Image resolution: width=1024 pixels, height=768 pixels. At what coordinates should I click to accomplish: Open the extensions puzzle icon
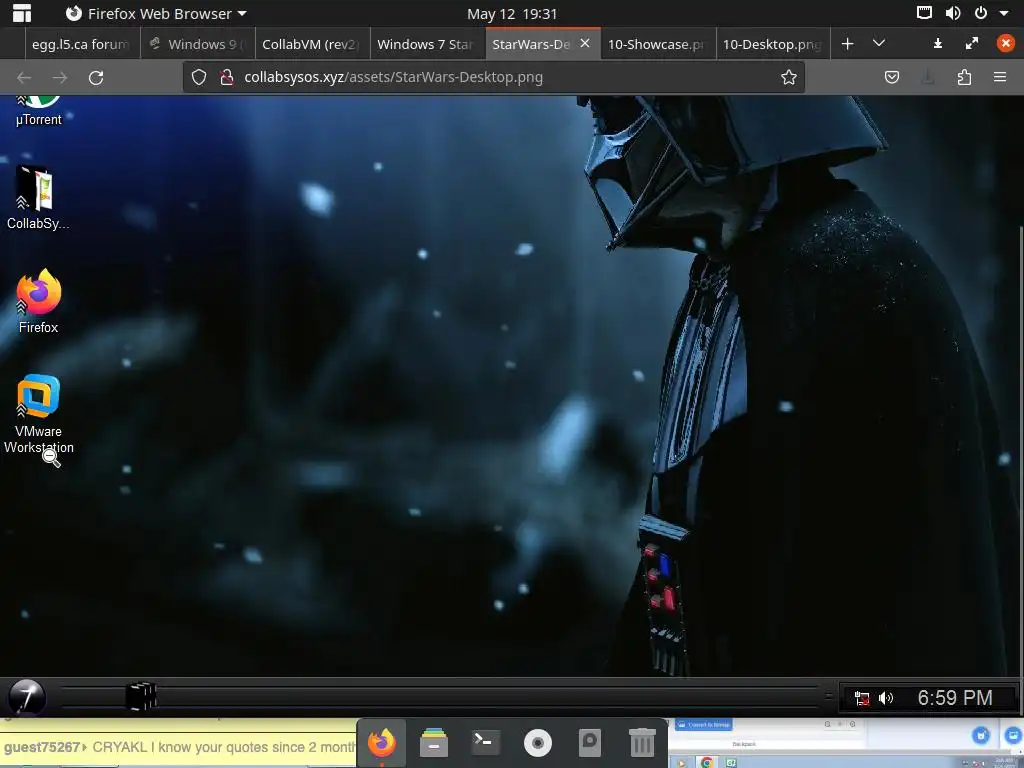(x=964, y=78)
